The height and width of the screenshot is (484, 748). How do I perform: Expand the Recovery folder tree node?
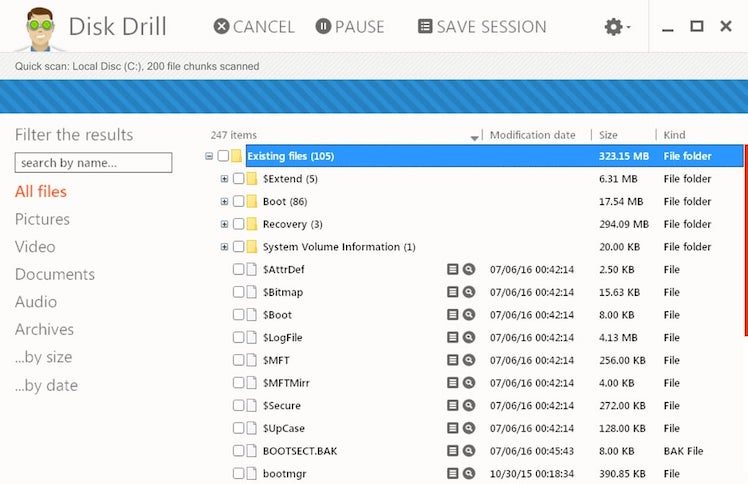pos(224,224)
